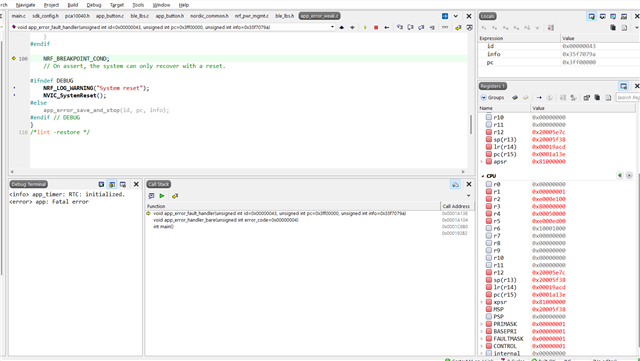Open the Groups dropdown in Registers panel
This screenshot has width=640, height=361.
(x=492, y=98)
